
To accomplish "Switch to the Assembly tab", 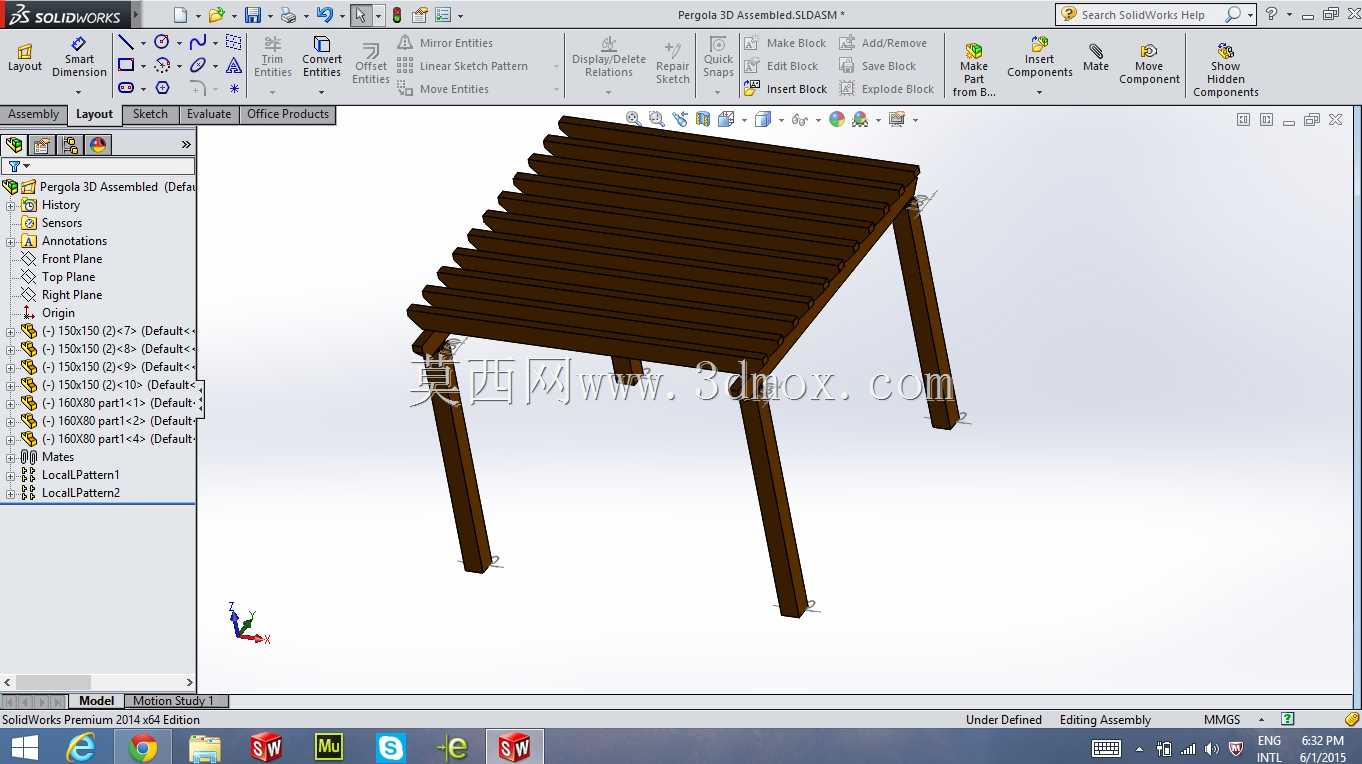I will point(34,114).
